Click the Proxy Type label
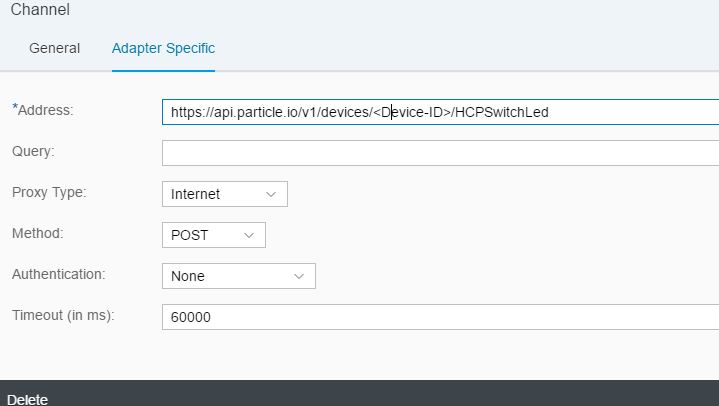This screenshot has height=406, width=719. (x=49, y=192)
